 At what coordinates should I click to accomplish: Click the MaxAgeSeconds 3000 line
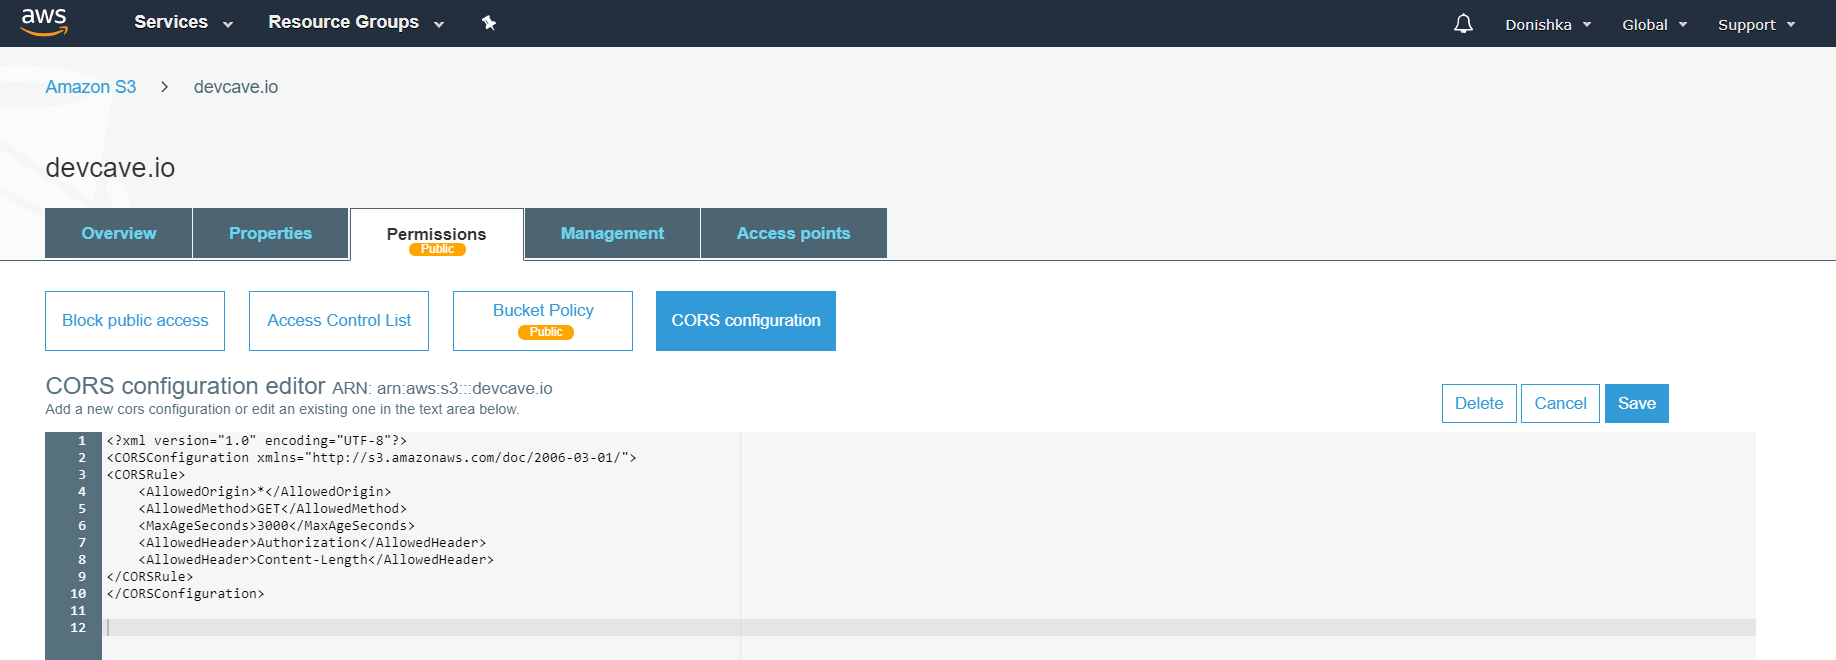277,526
